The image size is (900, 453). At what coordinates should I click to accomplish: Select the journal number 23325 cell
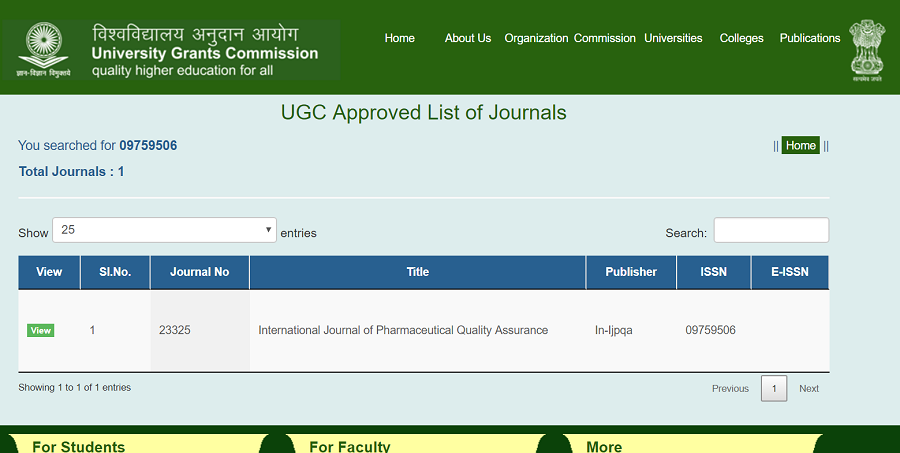[199, 331]
